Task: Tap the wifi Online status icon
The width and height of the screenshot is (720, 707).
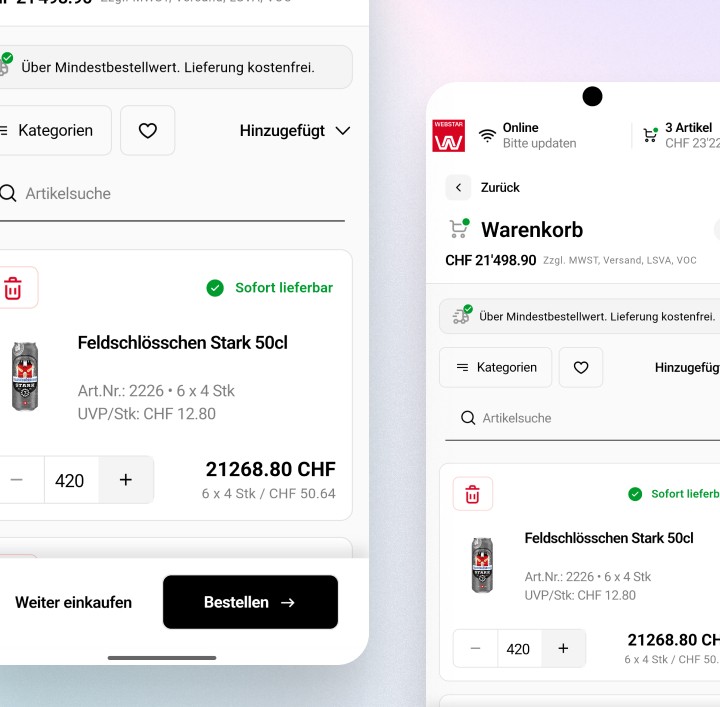Action: 487,135
